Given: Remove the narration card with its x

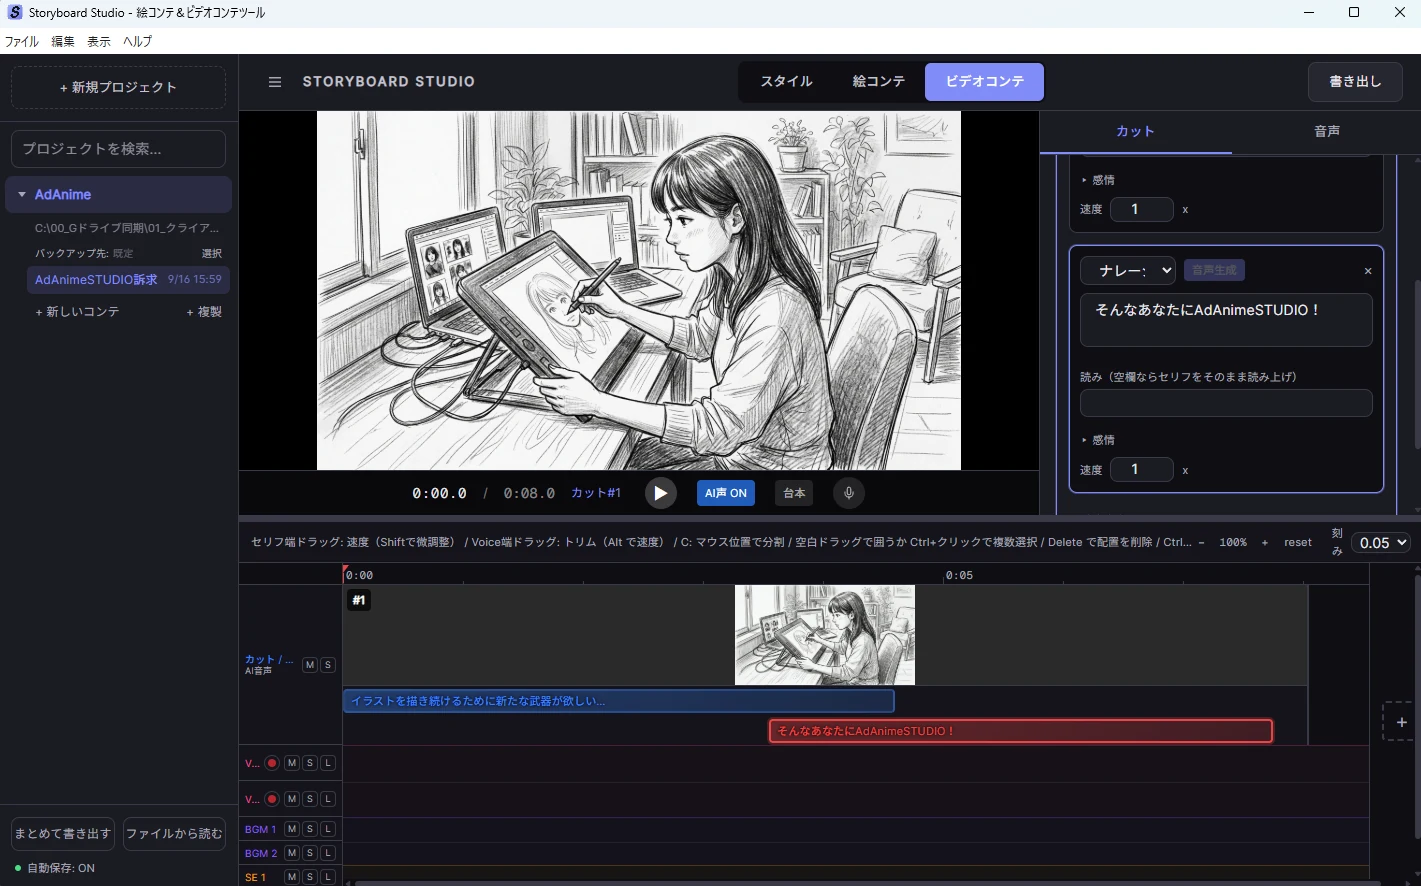Looking at the screenshot, I should click(1368, 271).
